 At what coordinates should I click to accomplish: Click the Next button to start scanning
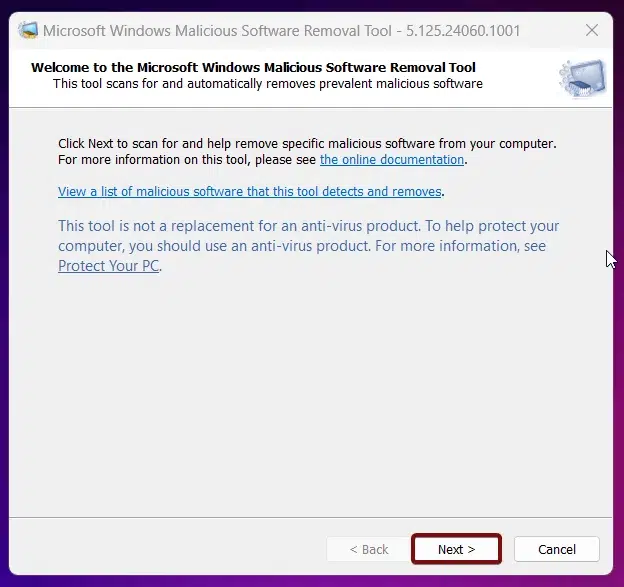pos(456,549)
